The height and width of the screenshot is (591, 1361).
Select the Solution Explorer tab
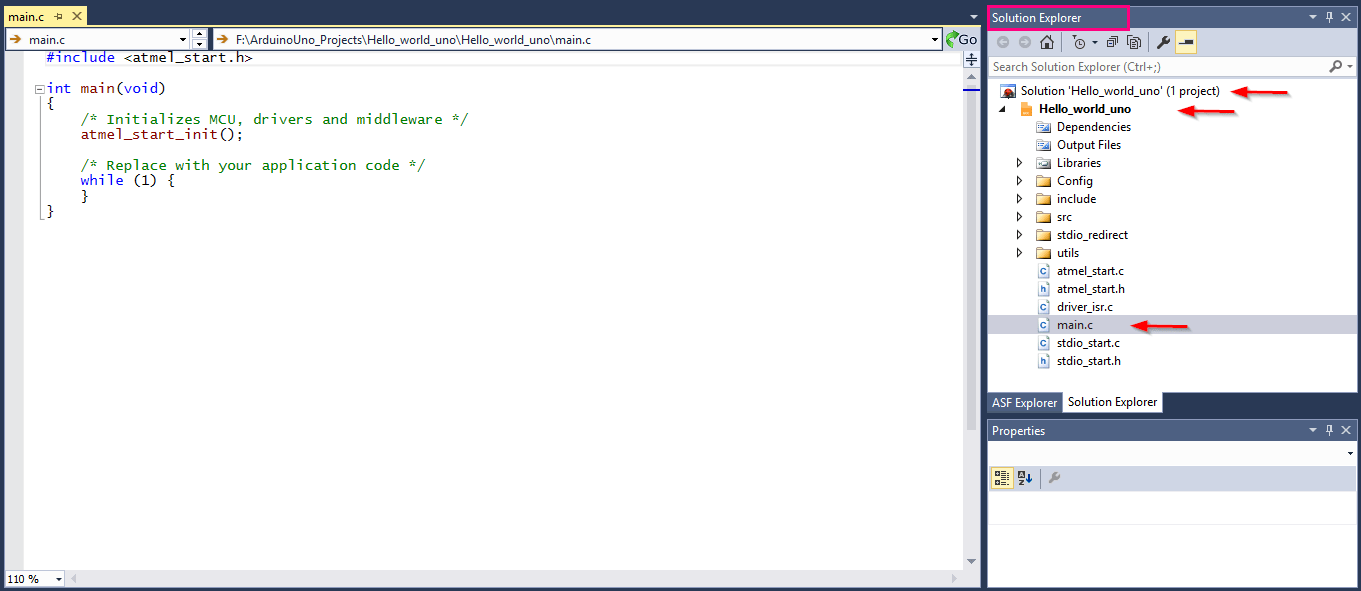1112,402
